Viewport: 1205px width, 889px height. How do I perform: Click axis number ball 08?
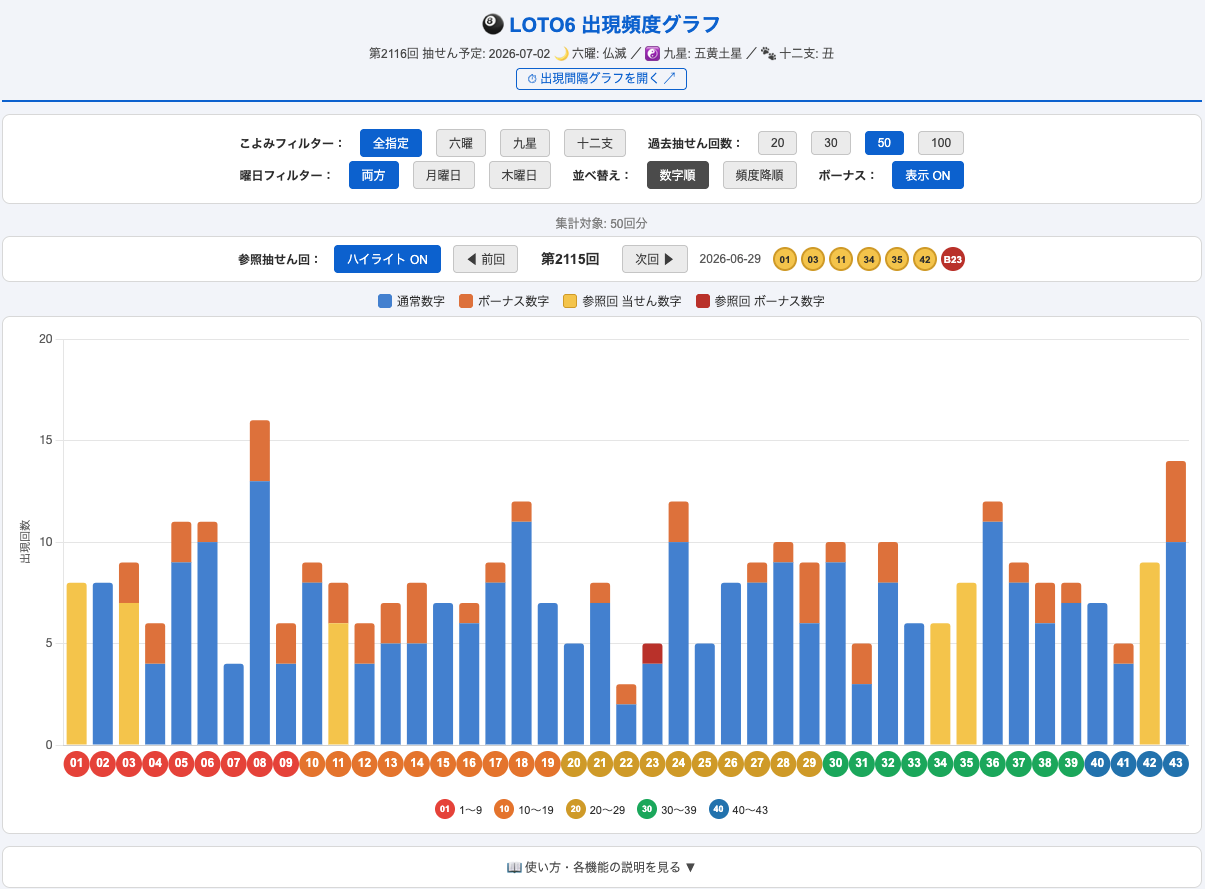coord(260,764)
